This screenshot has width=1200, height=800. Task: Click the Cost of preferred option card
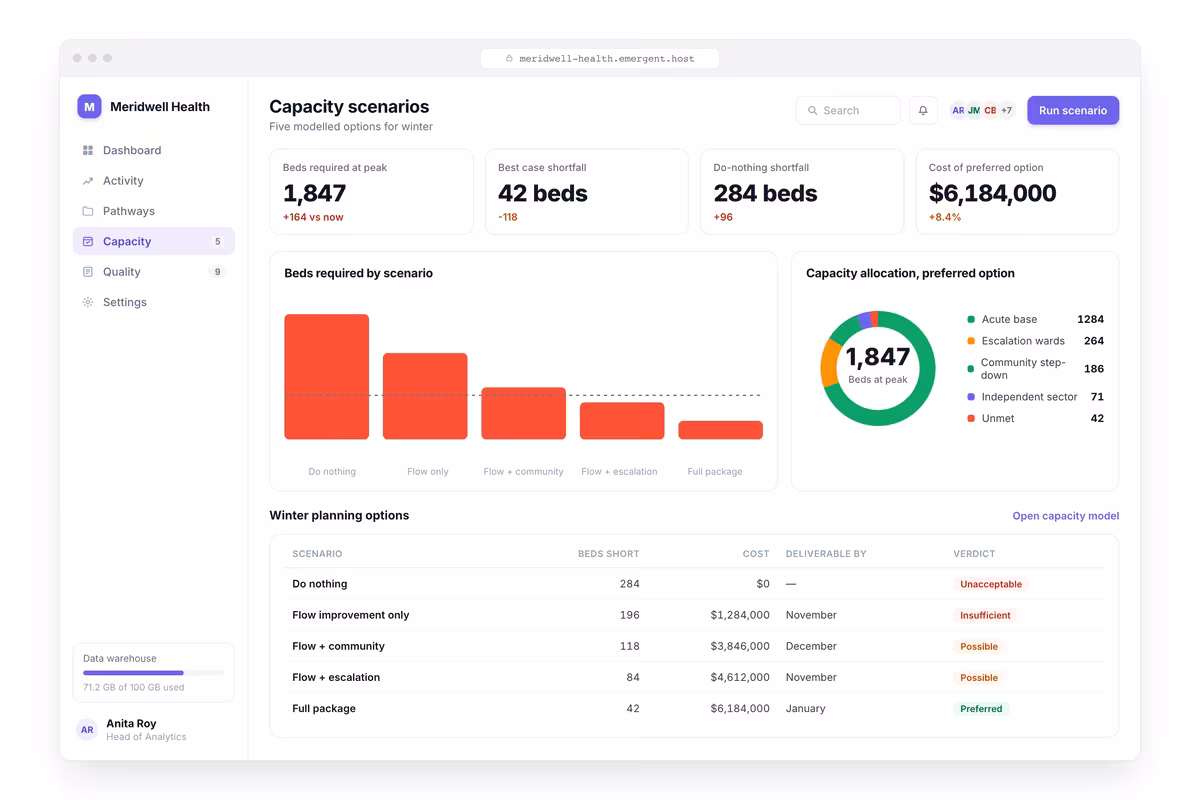(x=1017, y=192)
